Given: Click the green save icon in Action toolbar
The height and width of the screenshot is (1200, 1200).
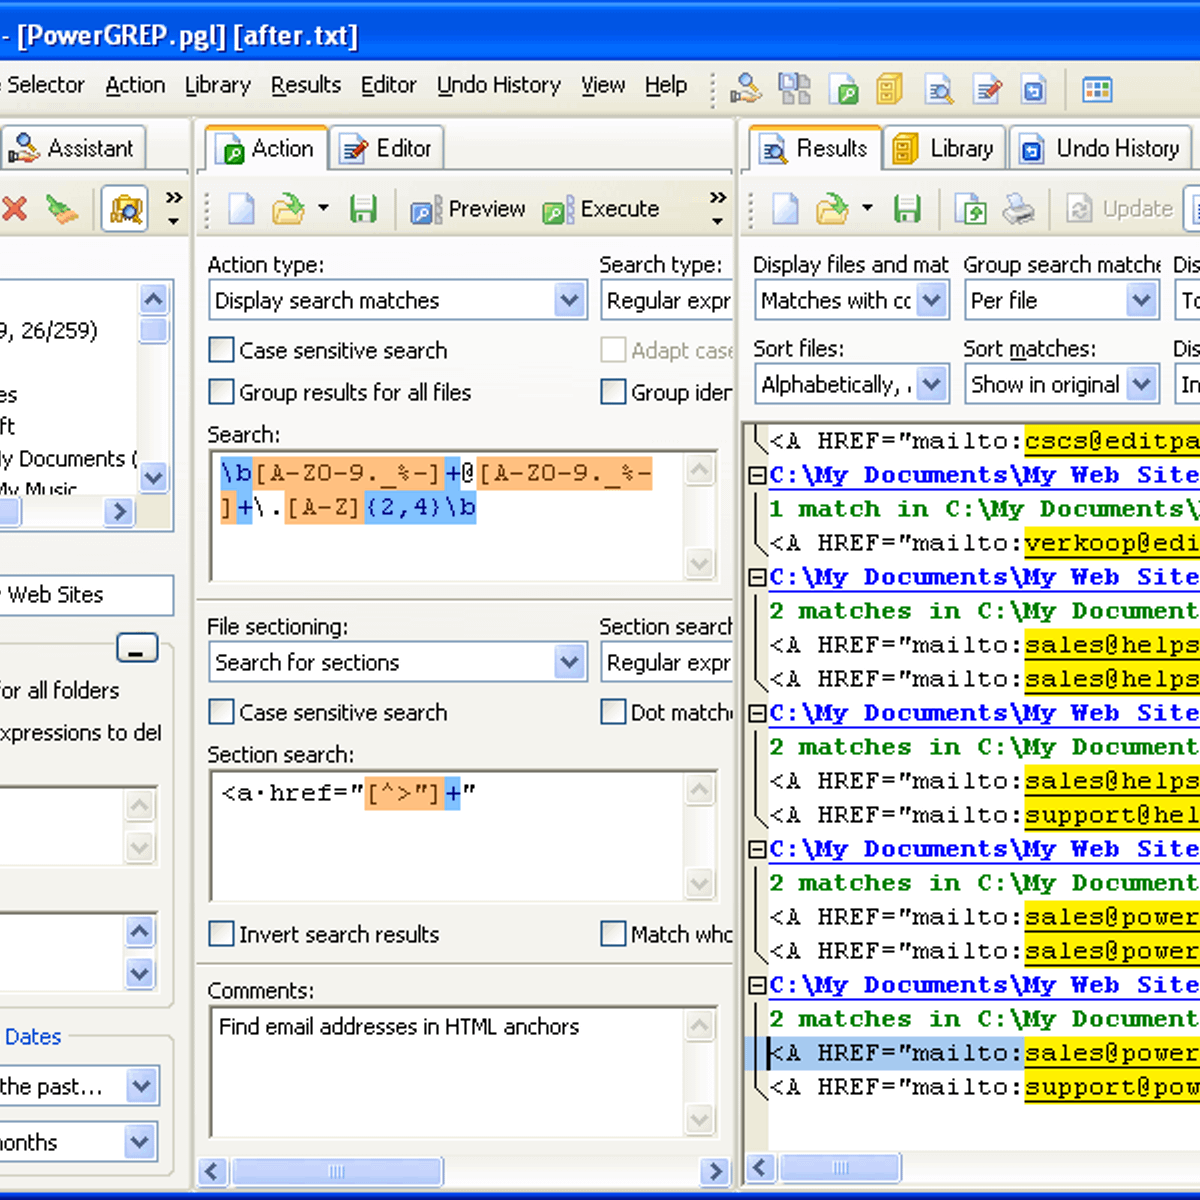Looking at the screenshot, I should pos(363,209).
